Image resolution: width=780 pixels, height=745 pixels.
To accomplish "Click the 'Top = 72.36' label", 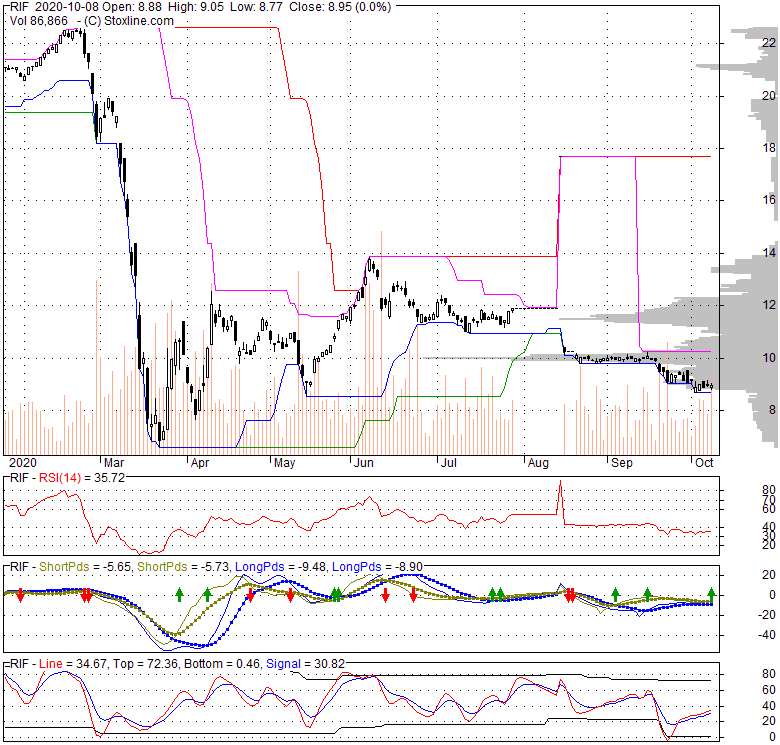I will [x=144, y=664].
